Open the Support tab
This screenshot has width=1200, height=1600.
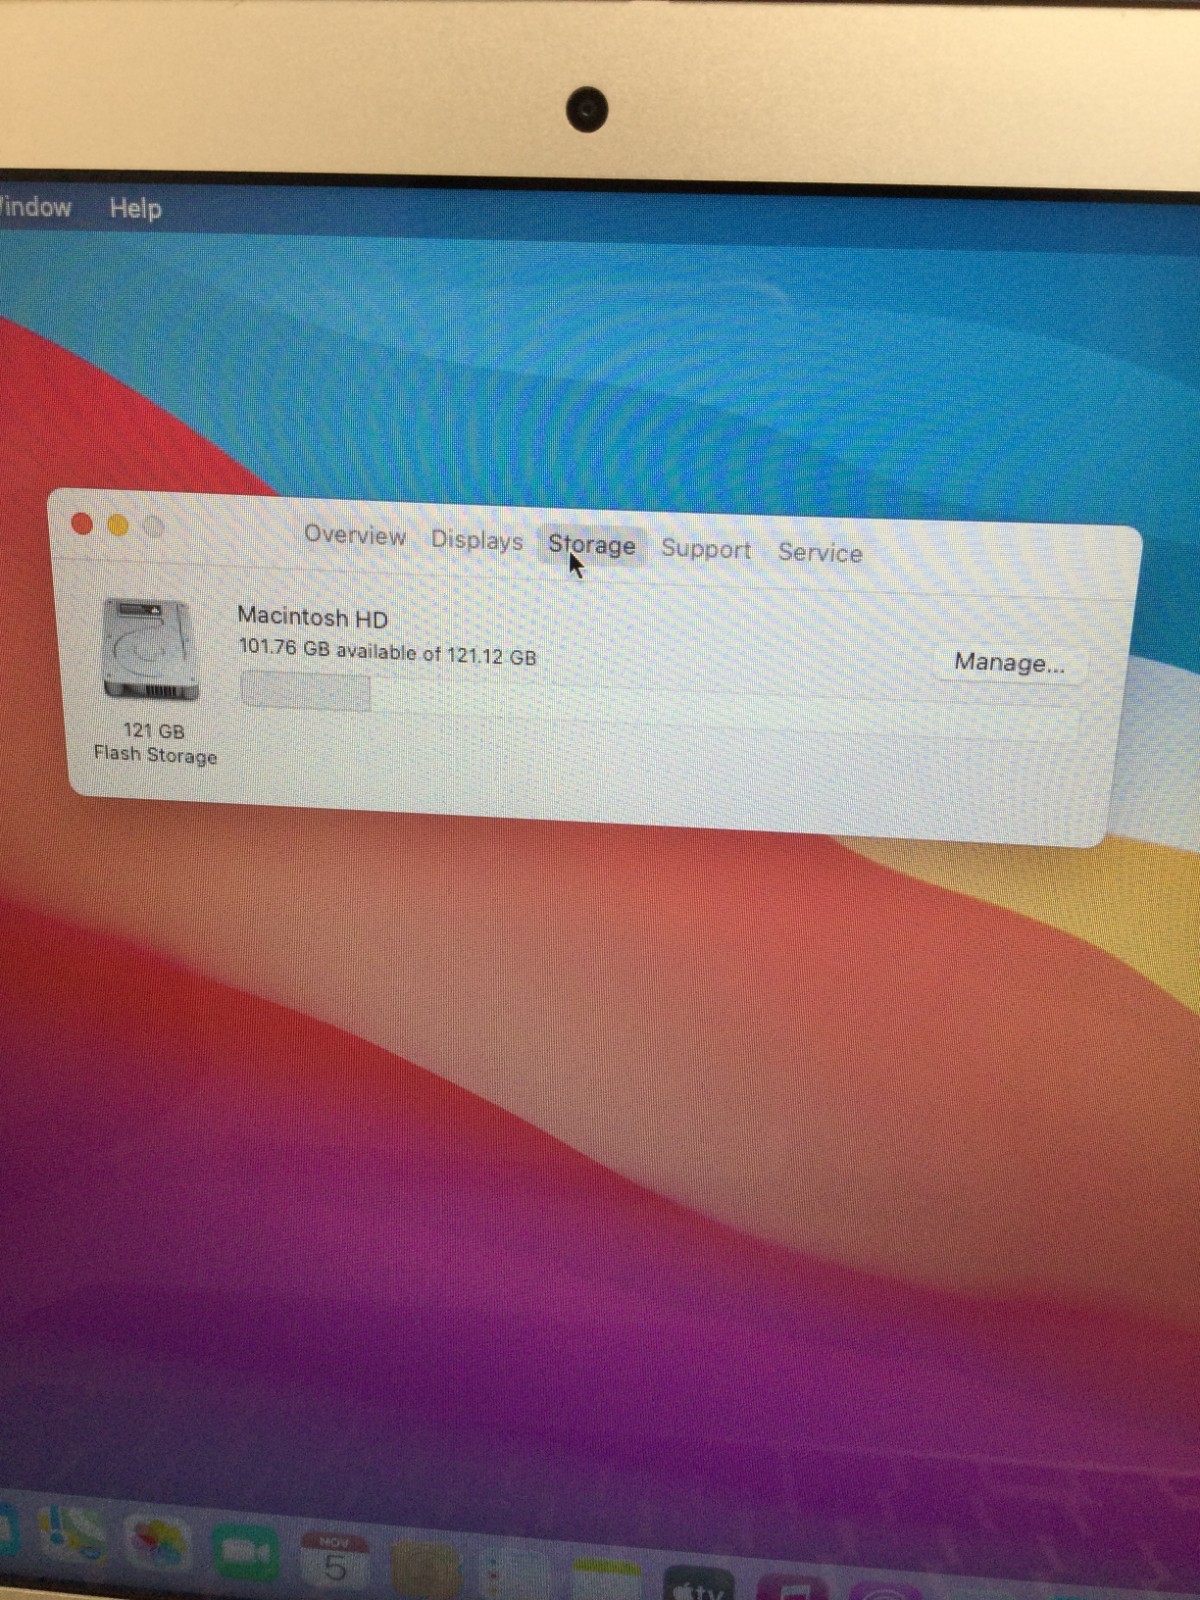coord(705,549)
